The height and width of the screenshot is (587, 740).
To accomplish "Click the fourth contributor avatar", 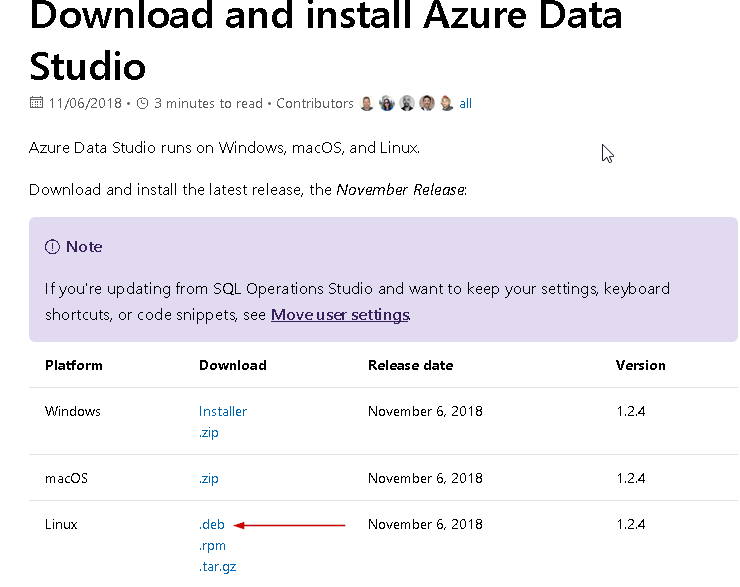I will pyautogui.click(x=427, y=103).
